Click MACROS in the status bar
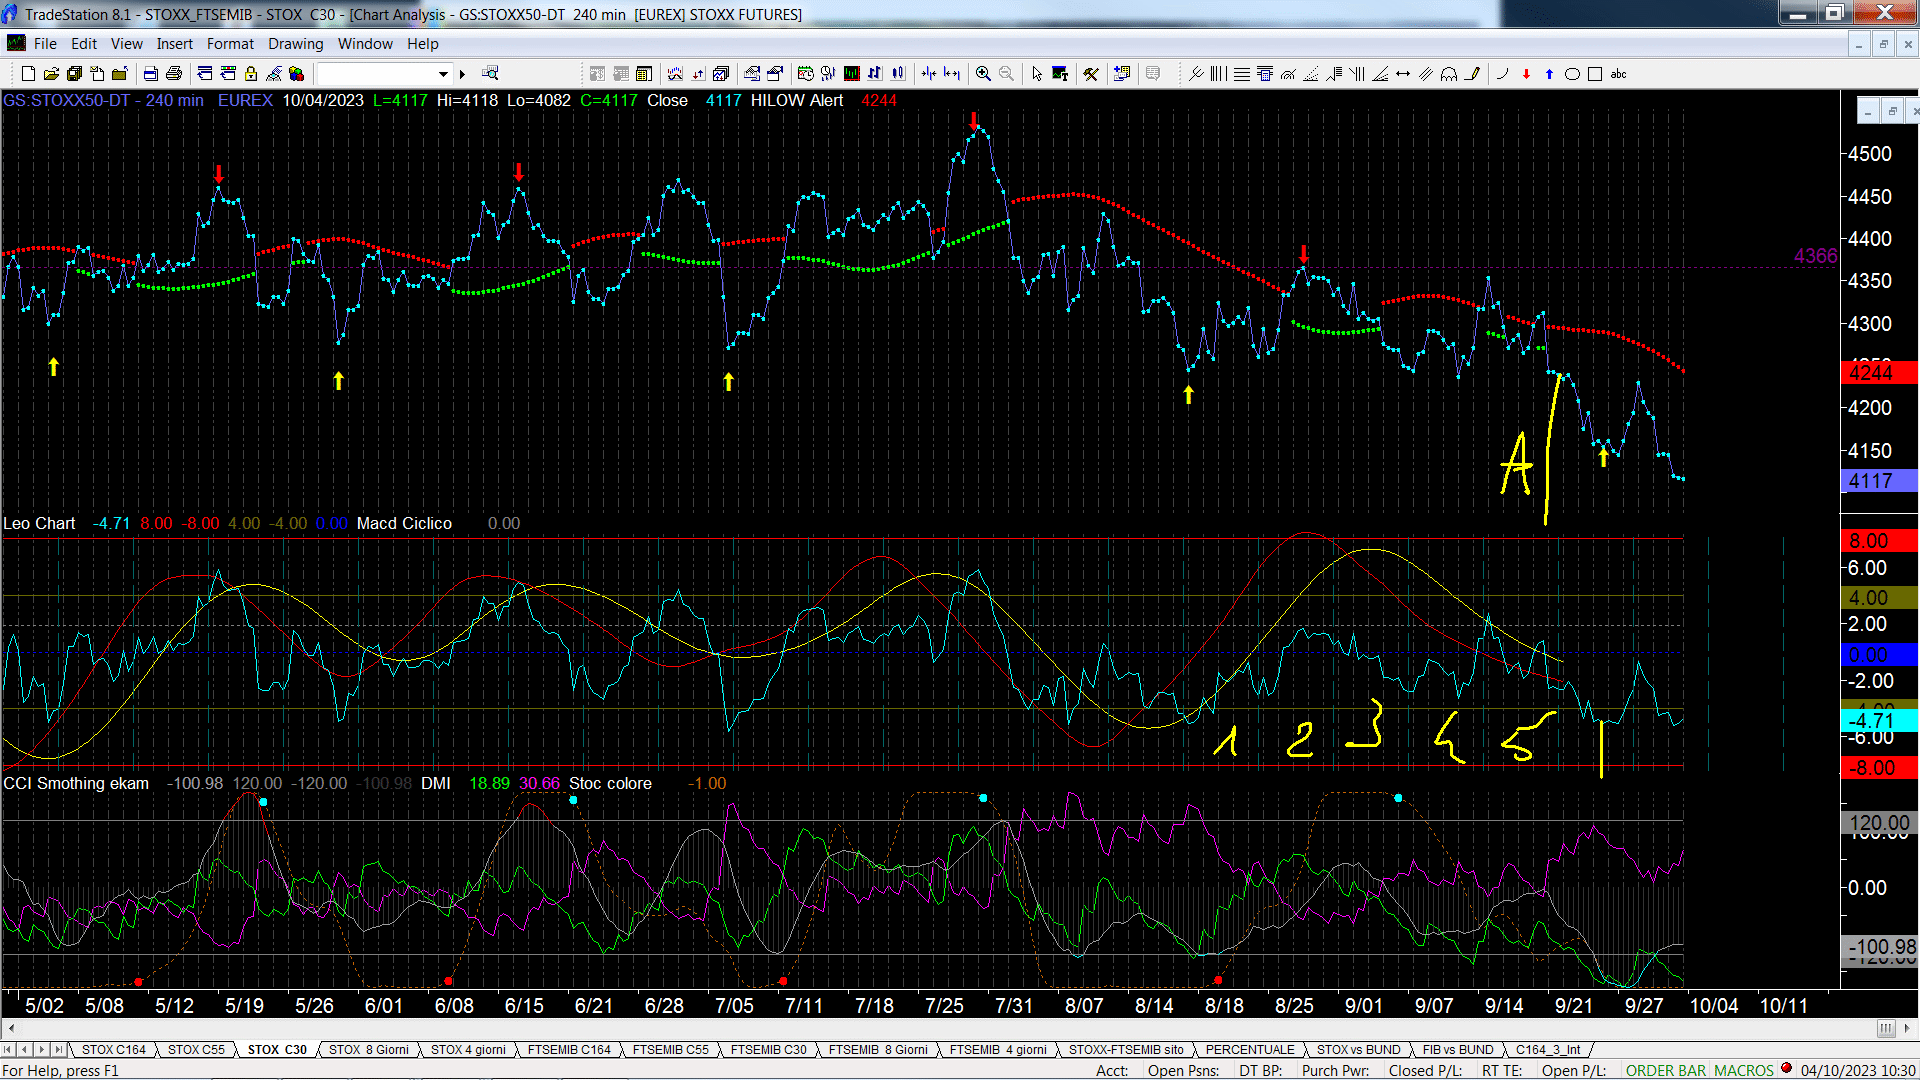The image size is (1920, 1080). (x=1744, y=1071)
